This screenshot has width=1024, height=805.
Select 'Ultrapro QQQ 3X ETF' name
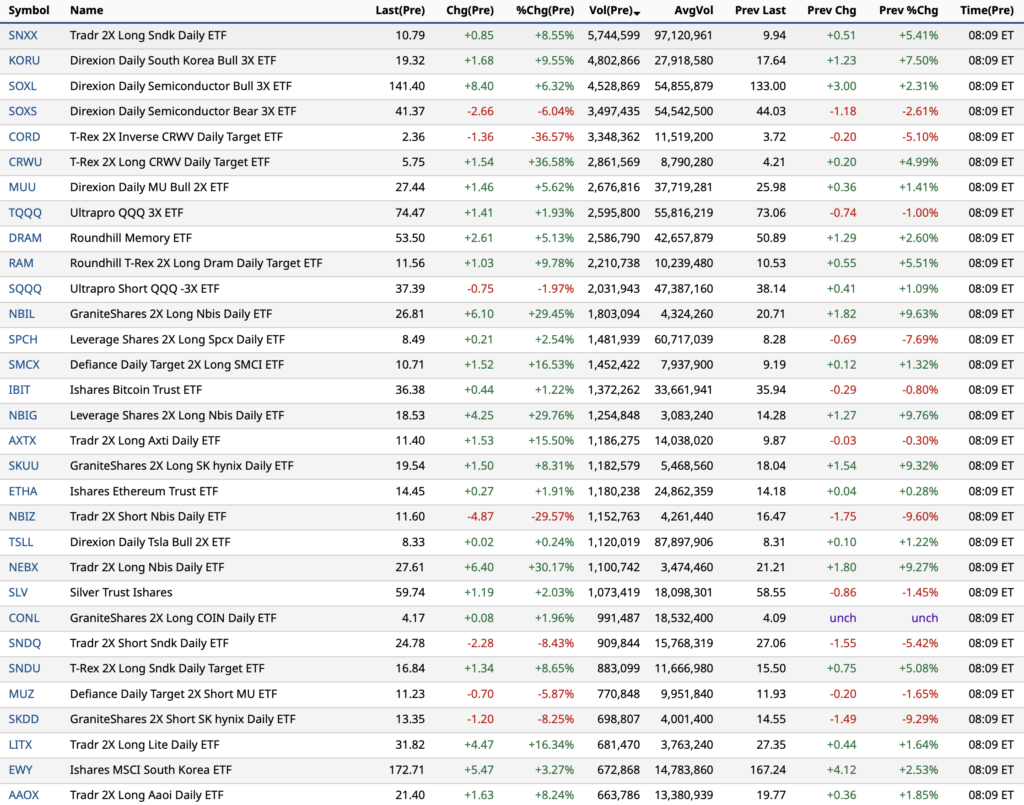[127, 213]
